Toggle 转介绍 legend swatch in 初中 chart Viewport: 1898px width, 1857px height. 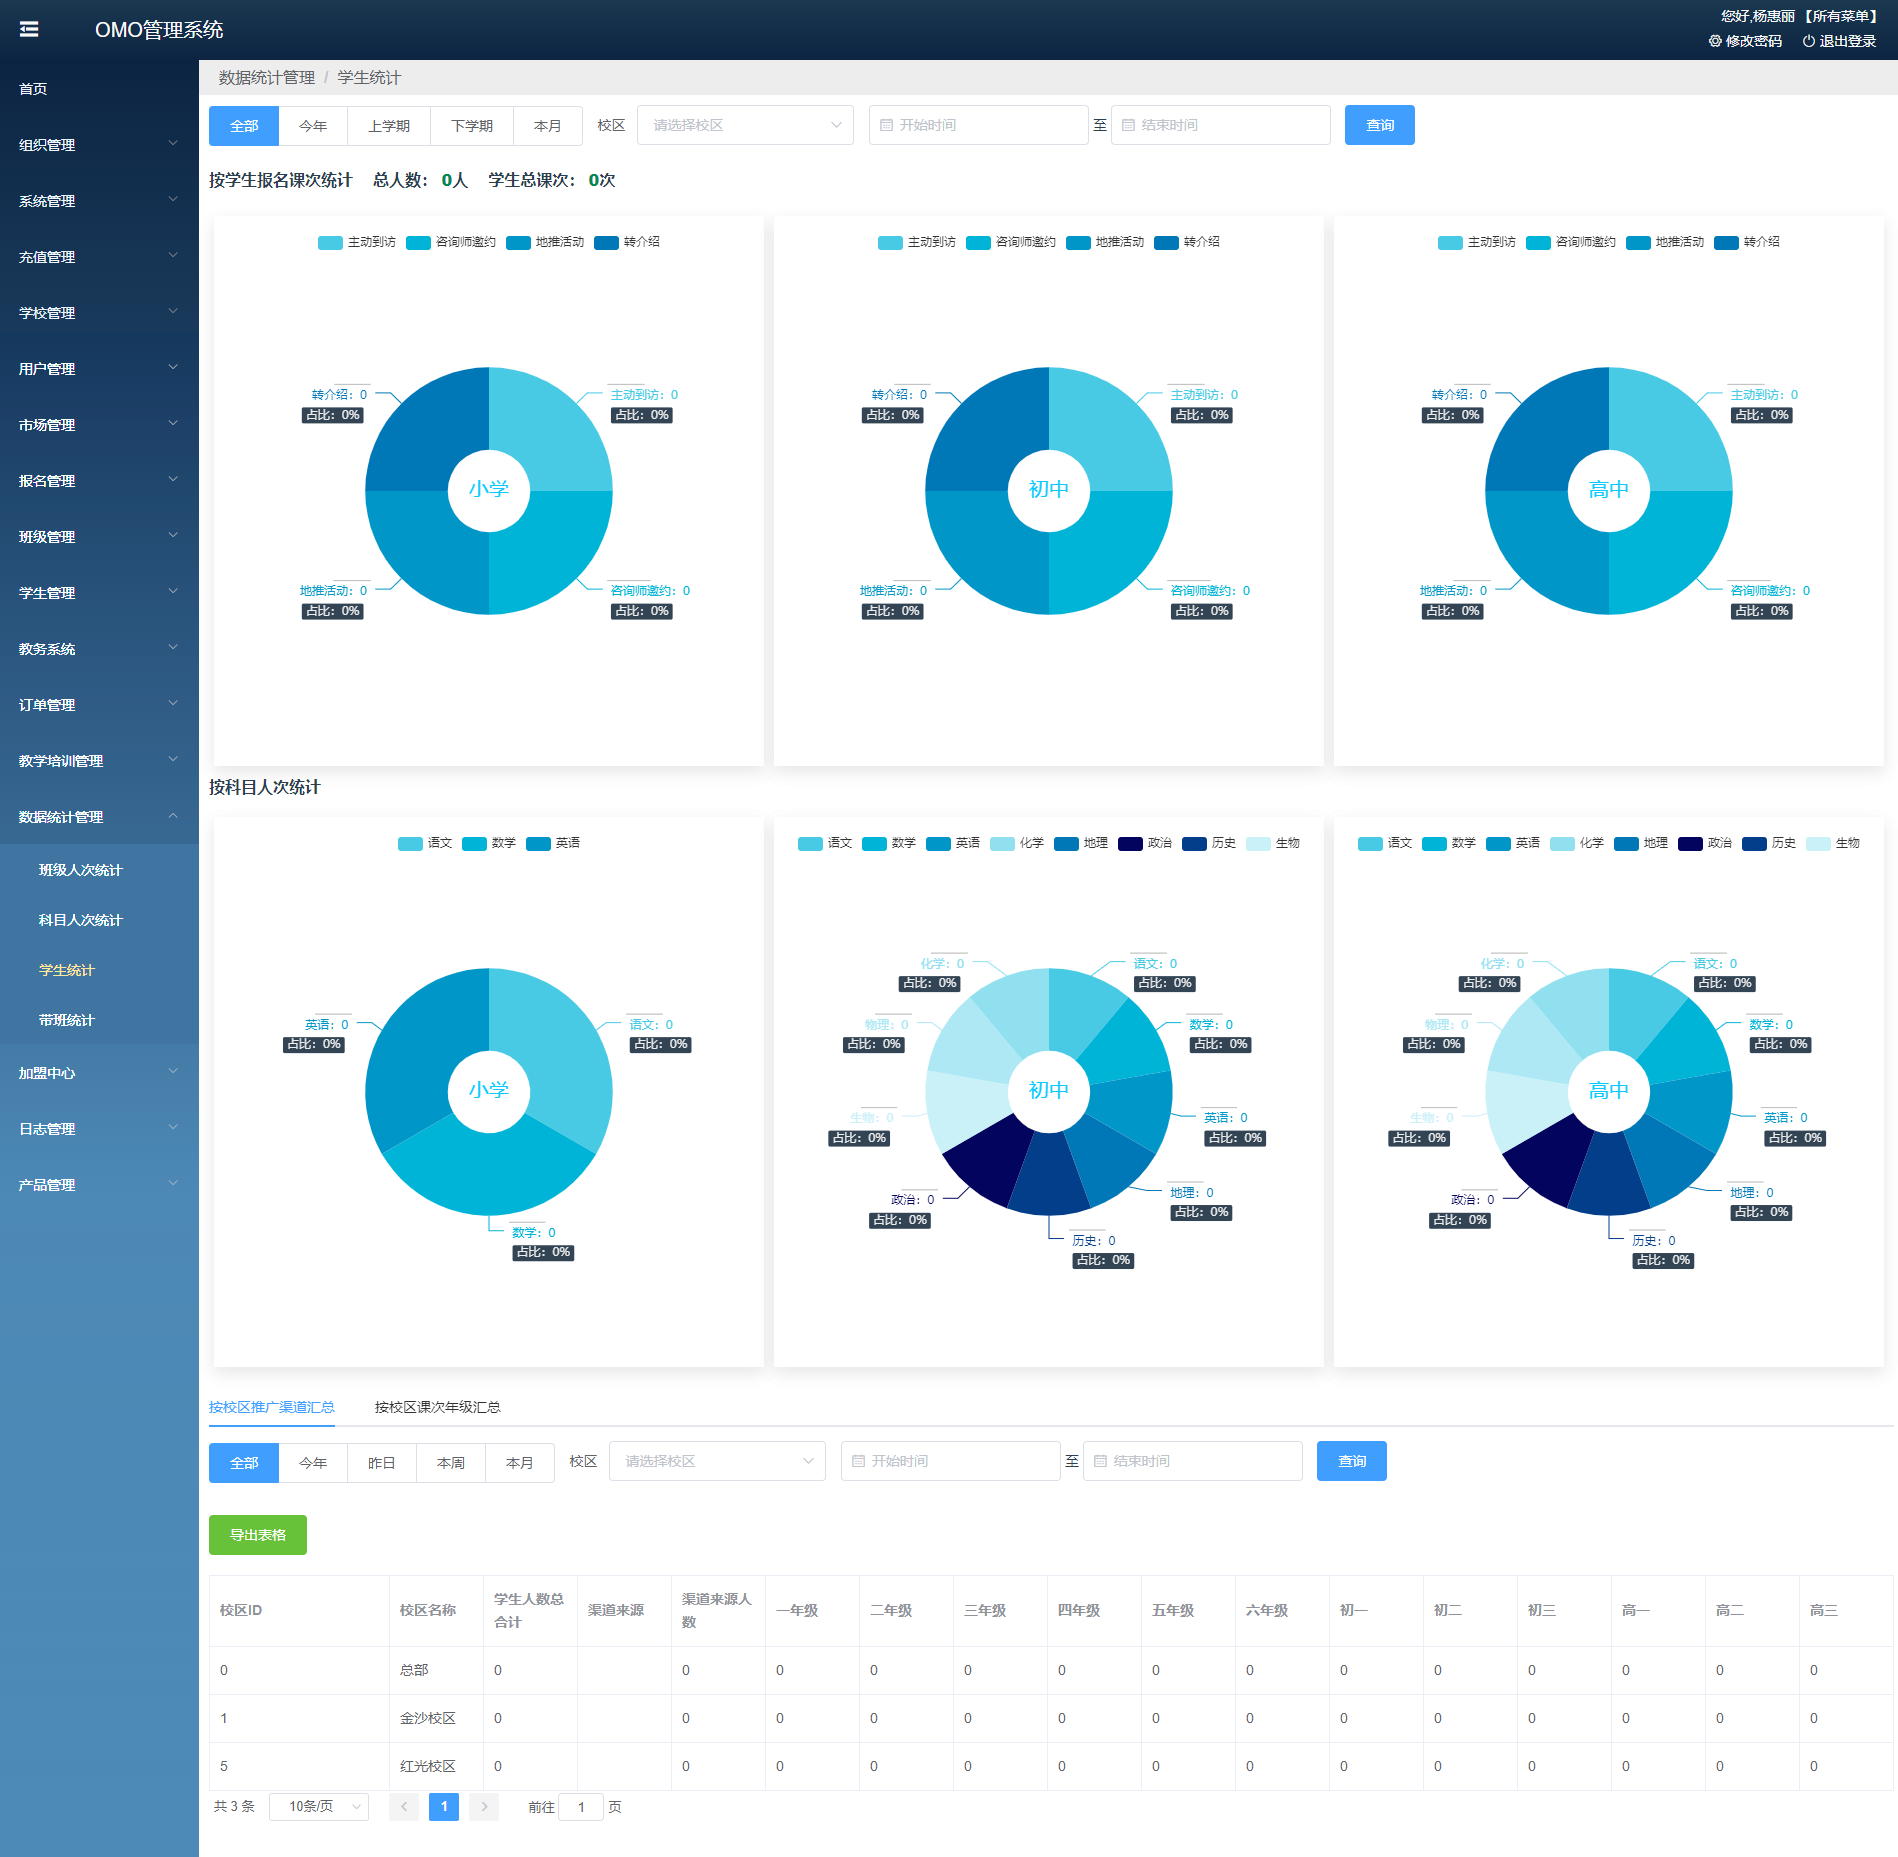pos(1166,242)
